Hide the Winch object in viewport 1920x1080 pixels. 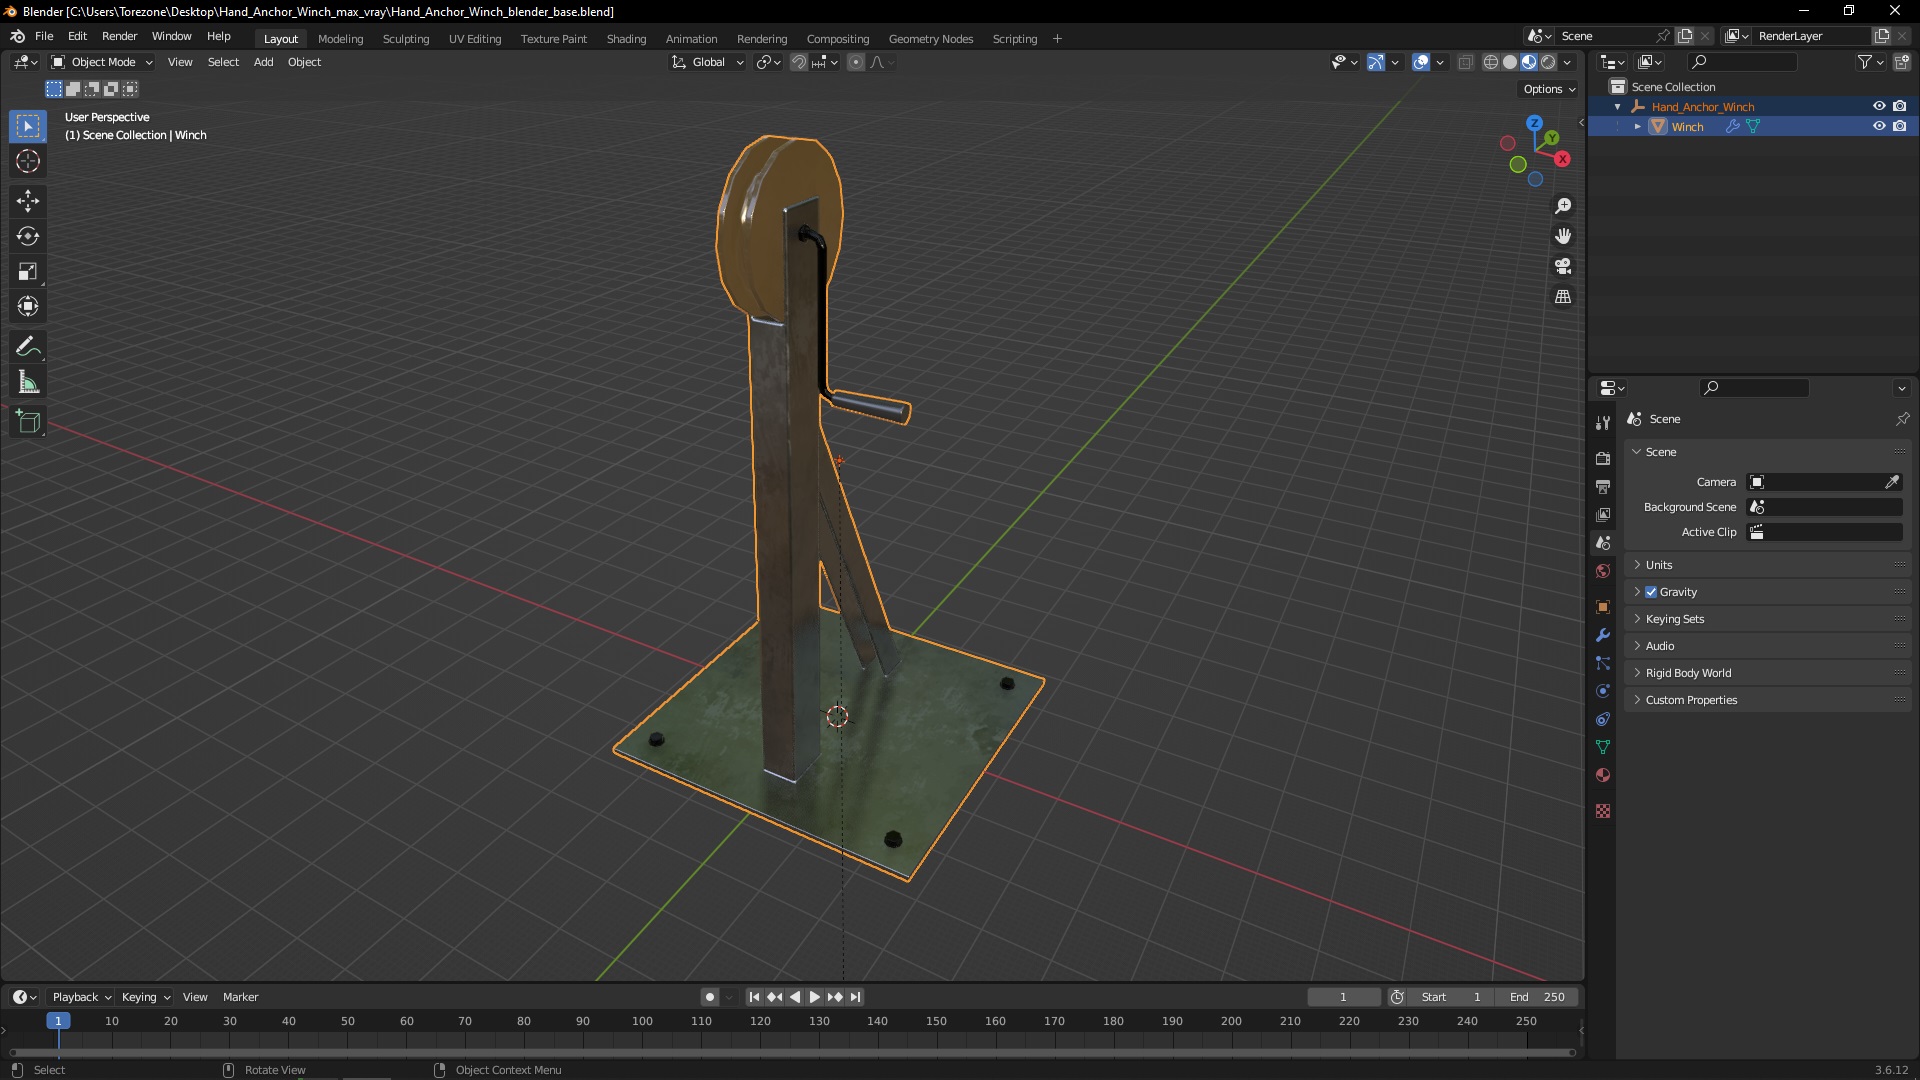[1879, 126]
